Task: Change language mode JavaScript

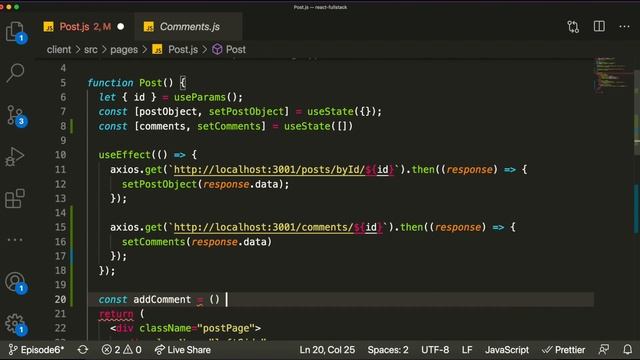Action: (507, 350)
